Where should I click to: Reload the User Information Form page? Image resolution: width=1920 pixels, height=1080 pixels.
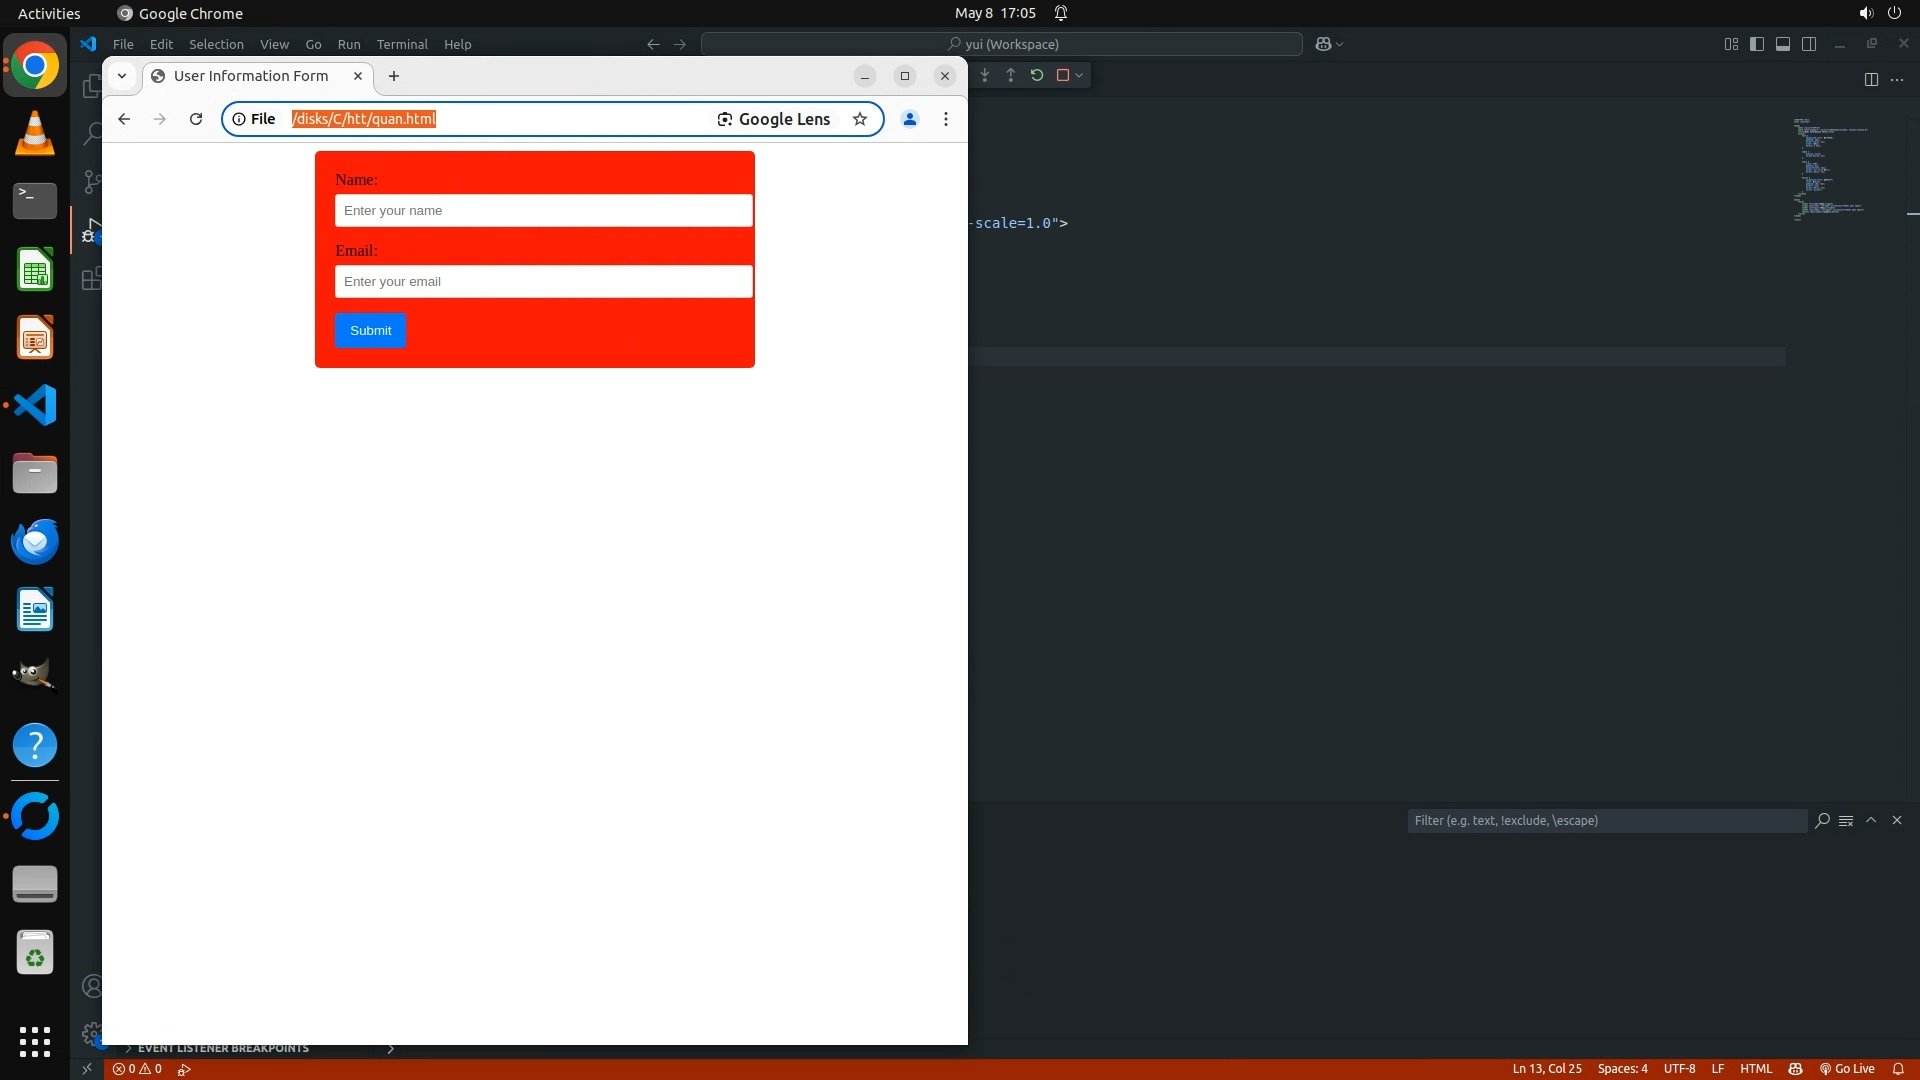tap(196, 119)
